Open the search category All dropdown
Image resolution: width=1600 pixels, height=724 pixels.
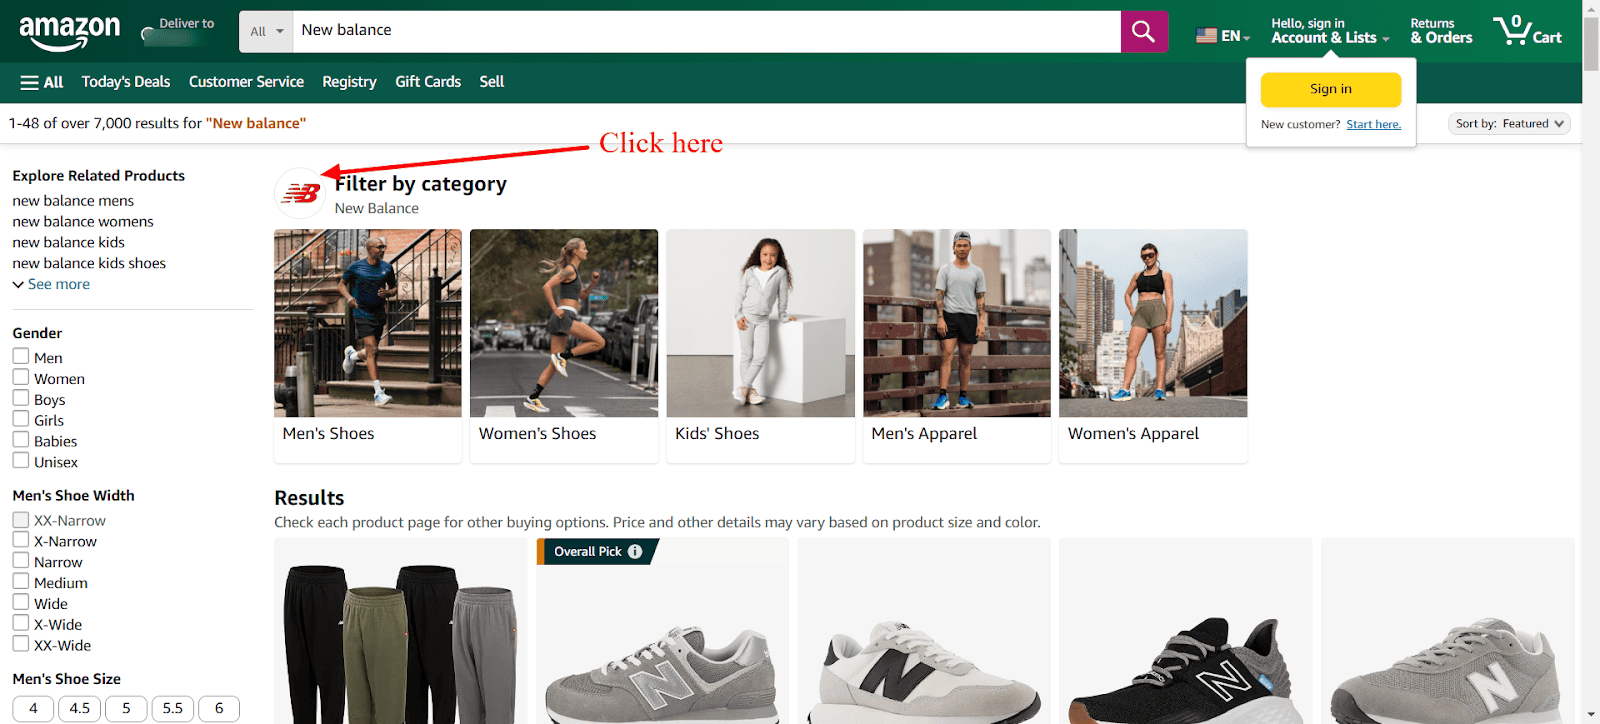[266, 32]
